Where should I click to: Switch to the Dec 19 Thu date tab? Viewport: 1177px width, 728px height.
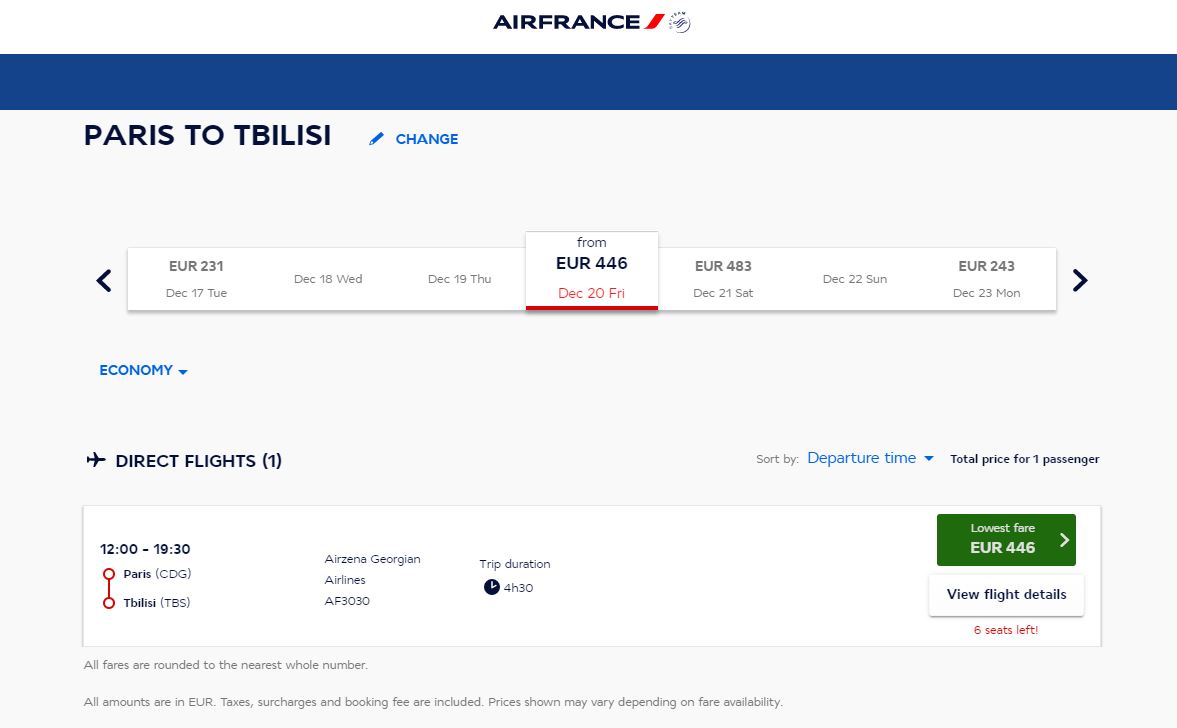click(459, 279)
